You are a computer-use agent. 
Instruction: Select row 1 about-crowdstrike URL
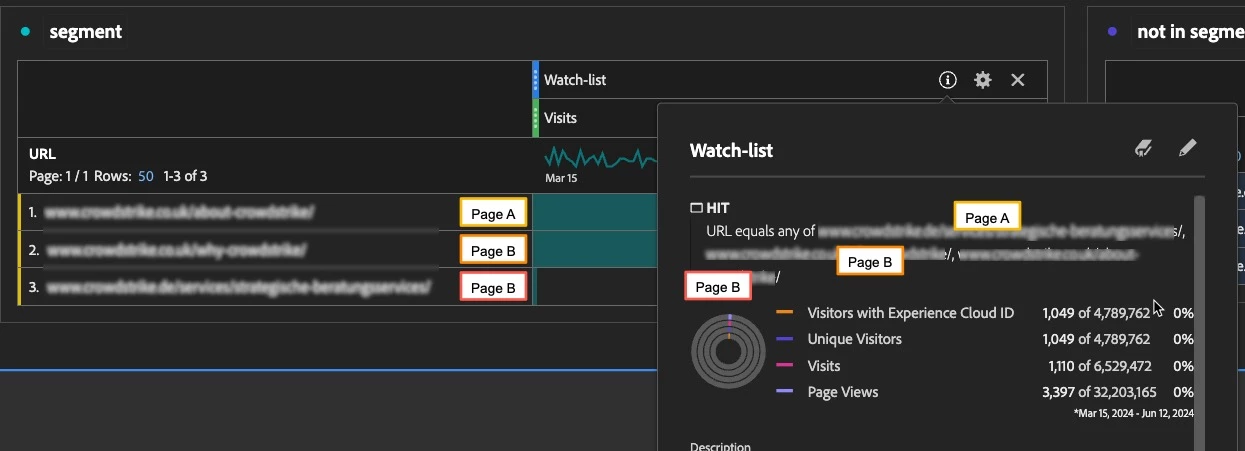click(180, 212)
